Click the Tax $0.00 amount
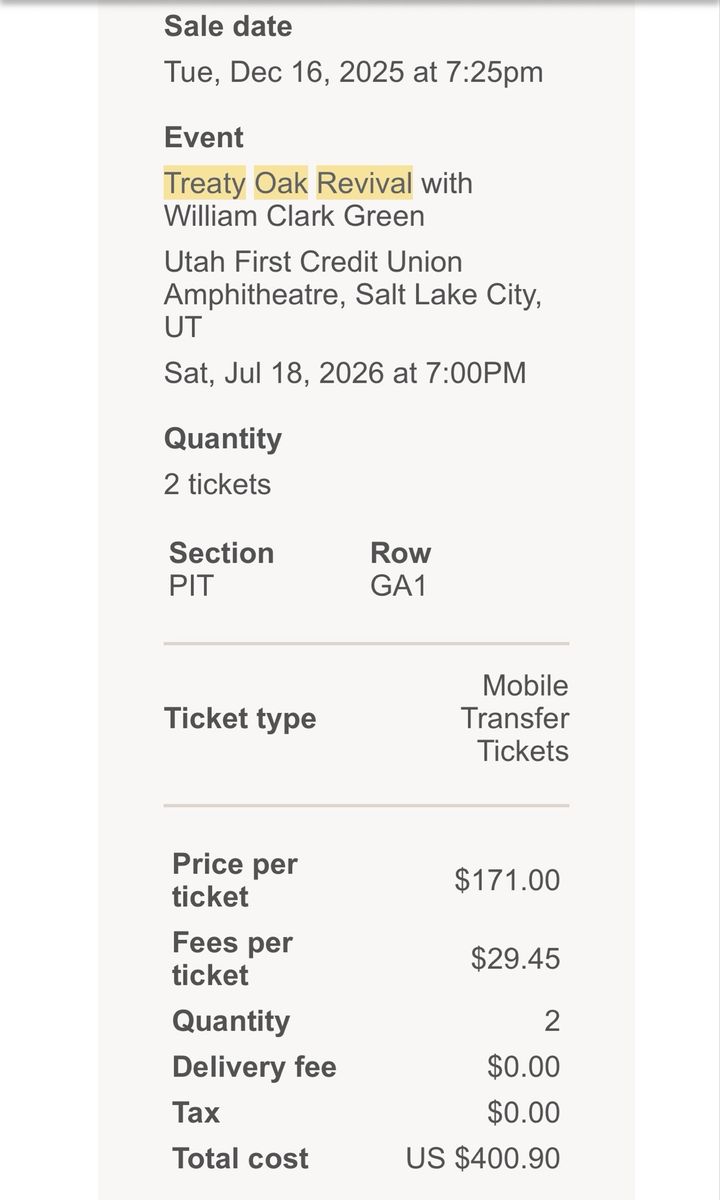 (x=524, y=1113)
